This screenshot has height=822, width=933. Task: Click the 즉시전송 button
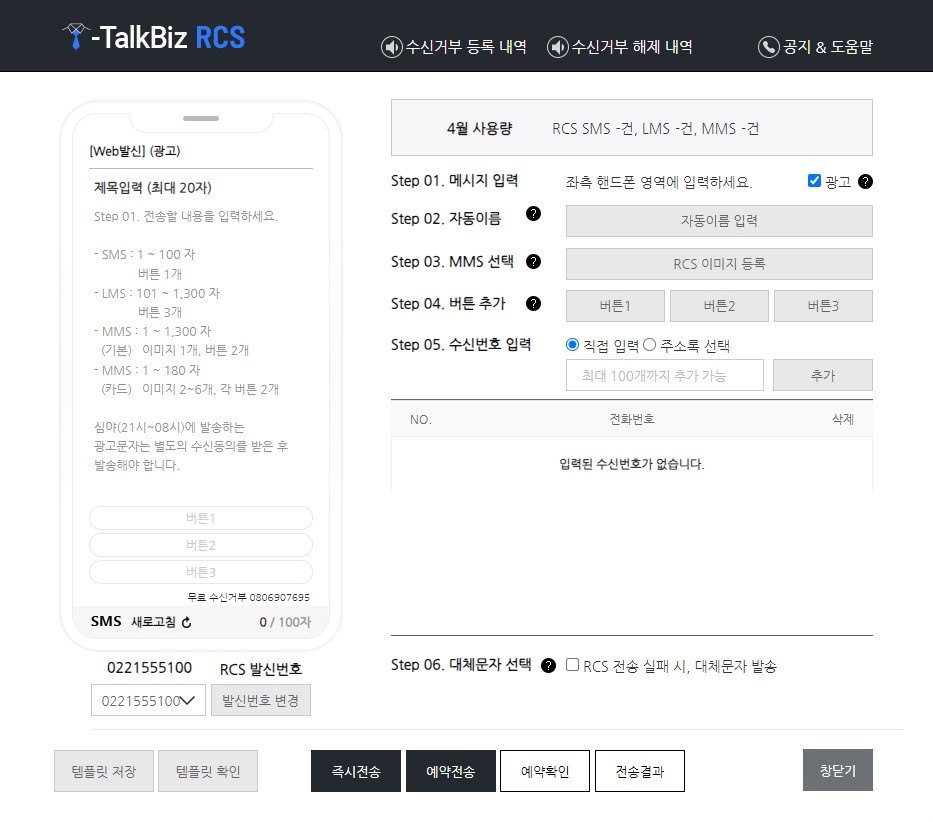coord(355,770)
